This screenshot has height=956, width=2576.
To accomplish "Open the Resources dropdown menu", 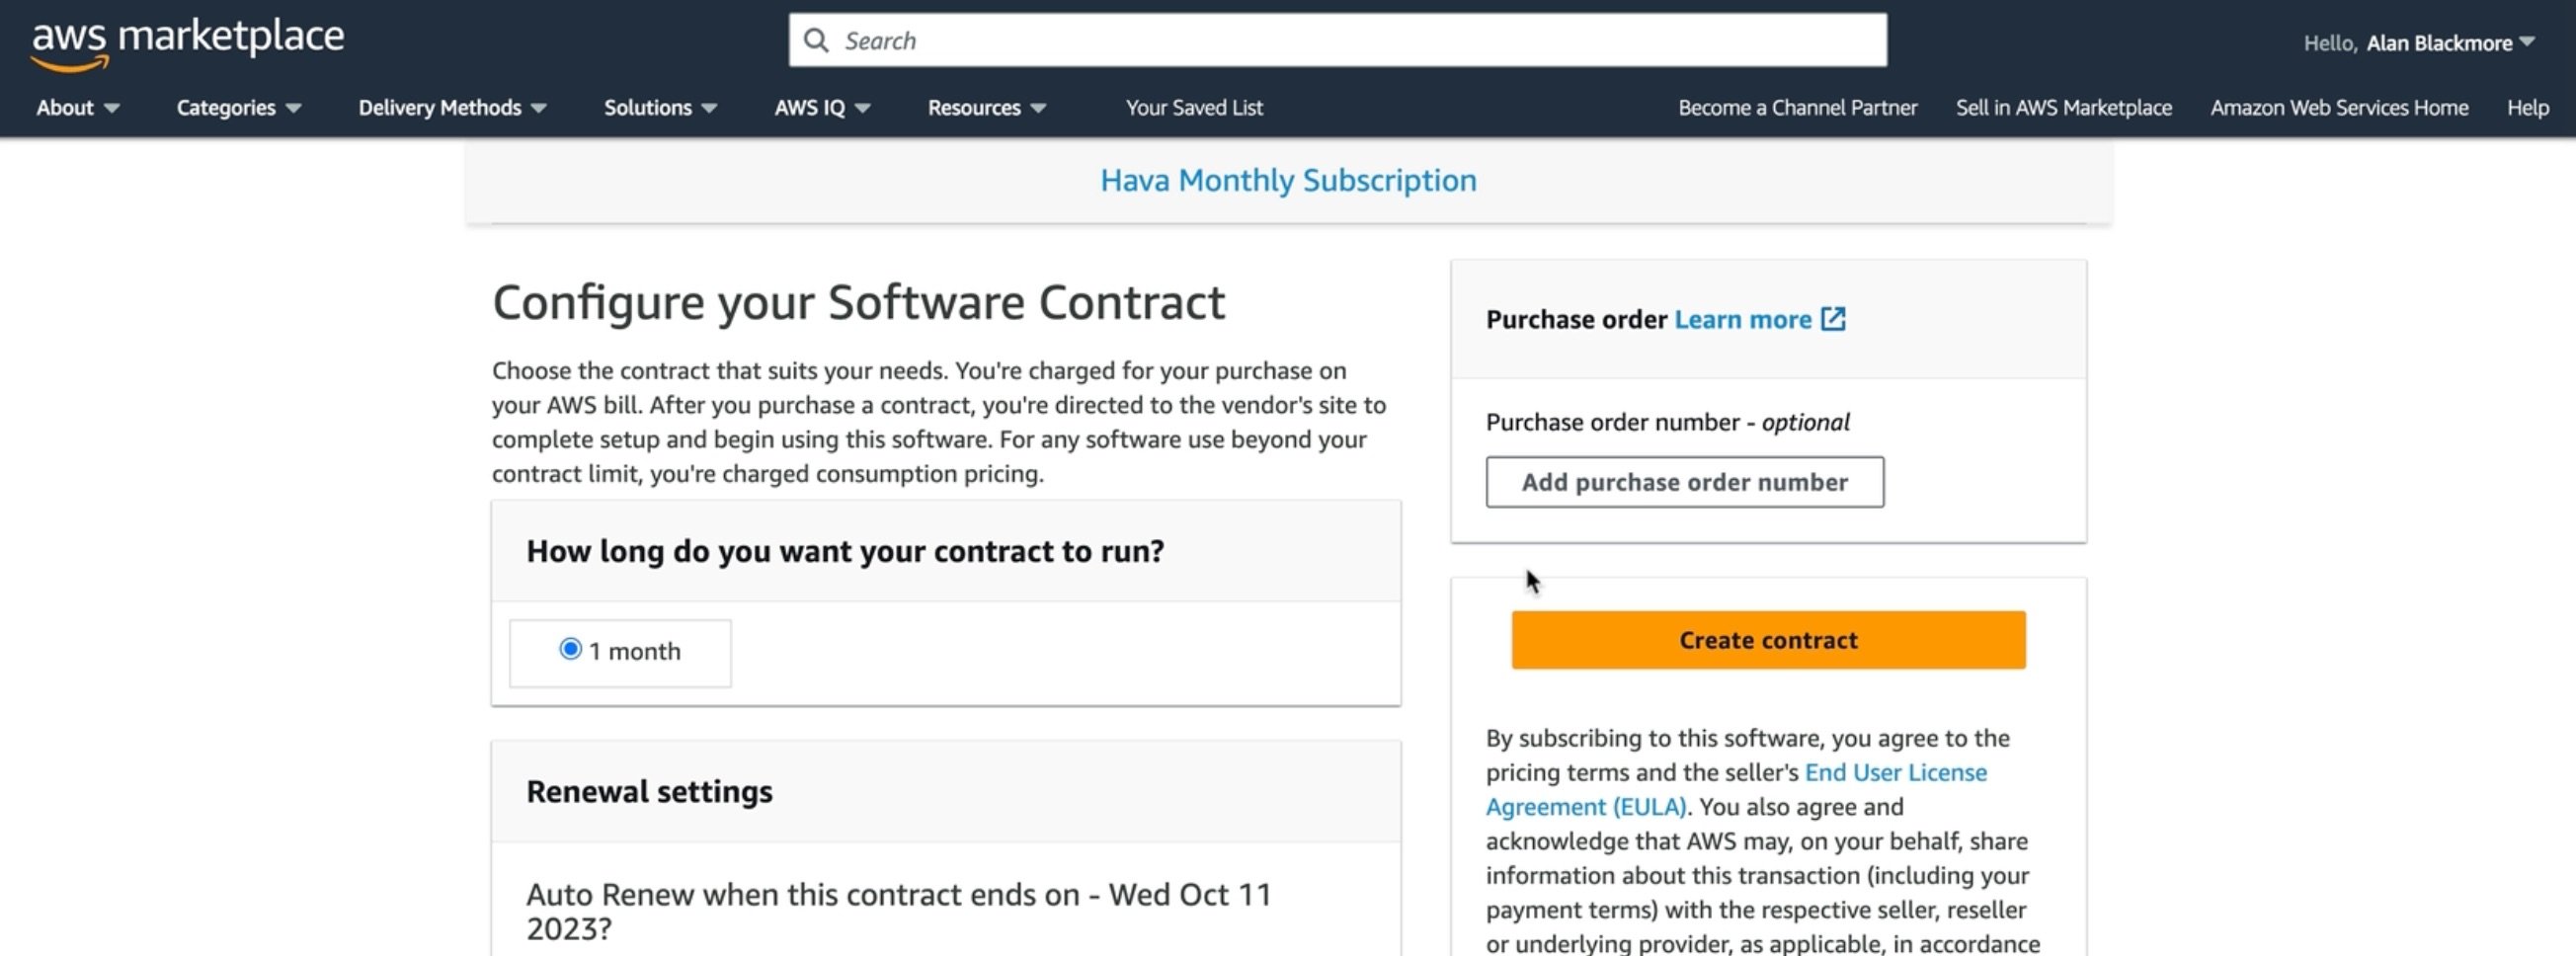I will coord(986,108).
